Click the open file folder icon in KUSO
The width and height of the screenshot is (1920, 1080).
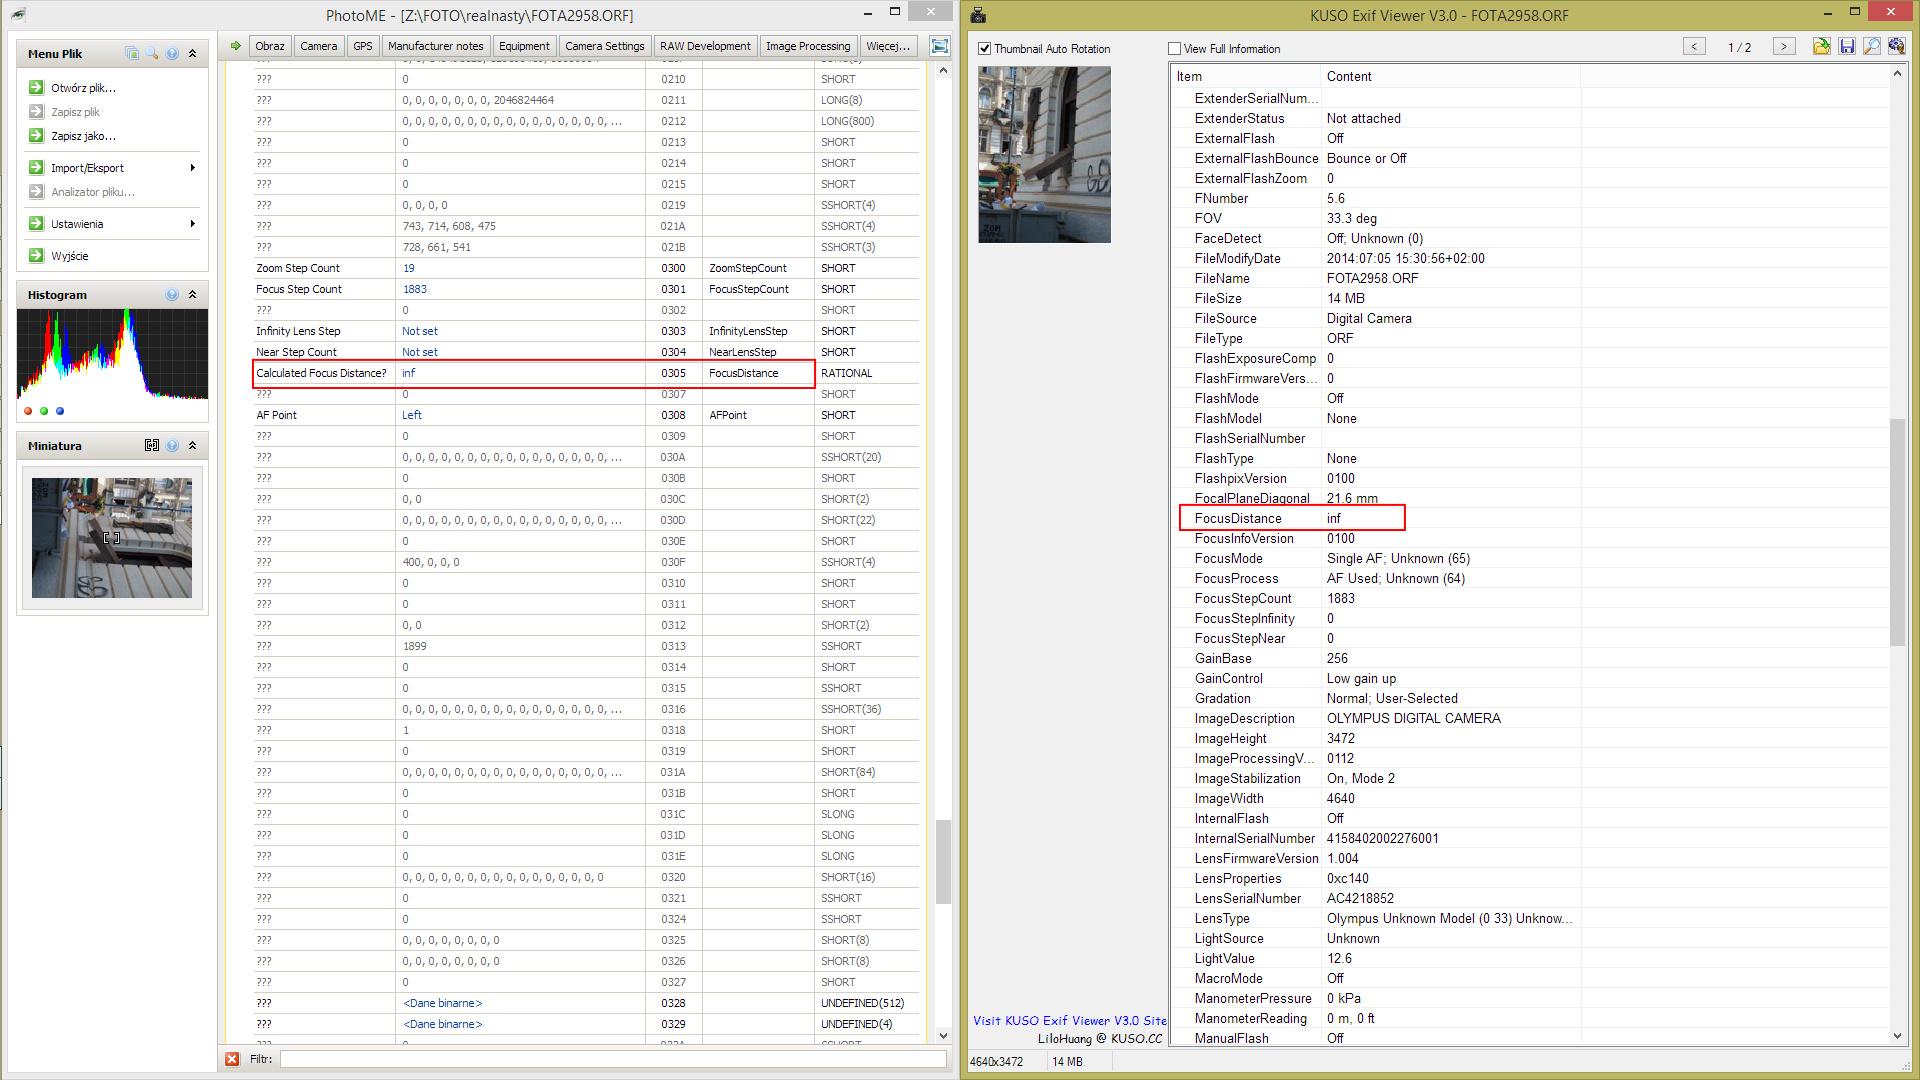[1821, 47]
